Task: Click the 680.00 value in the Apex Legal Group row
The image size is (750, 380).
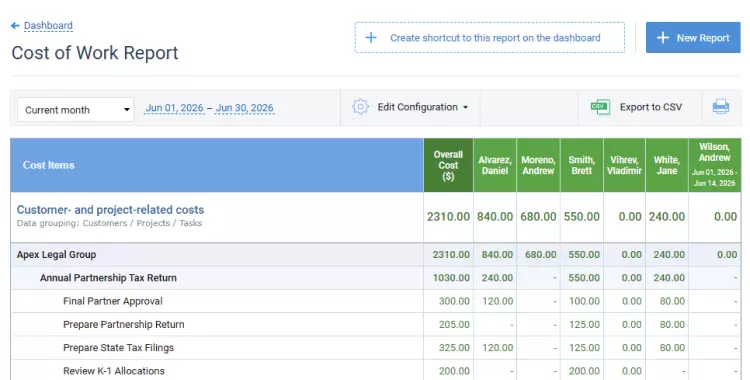Action: tap(540, 255)
